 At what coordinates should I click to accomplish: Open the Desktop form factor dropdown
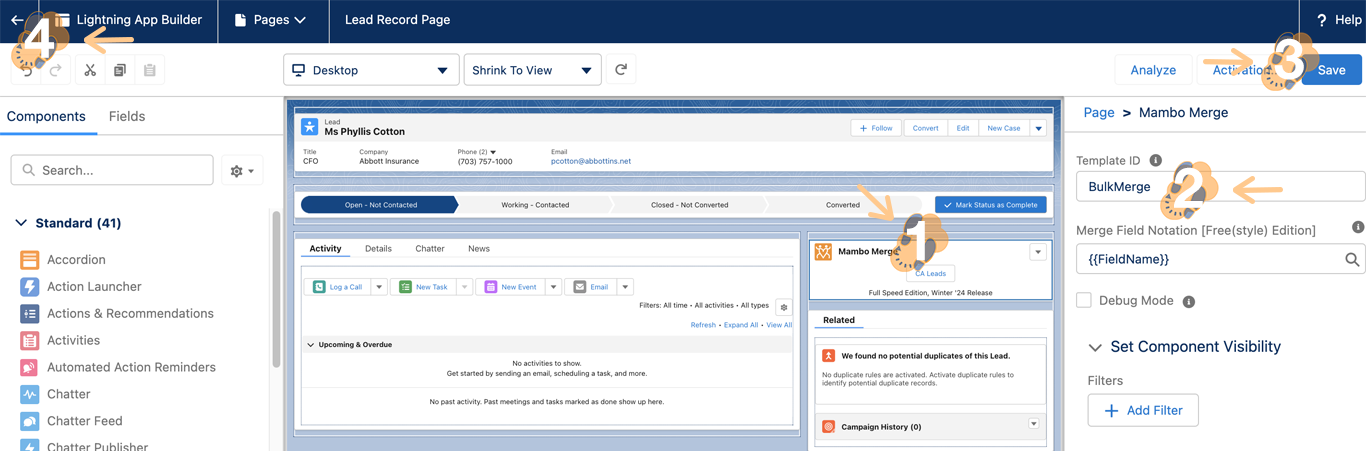click(x=371, y=70)
